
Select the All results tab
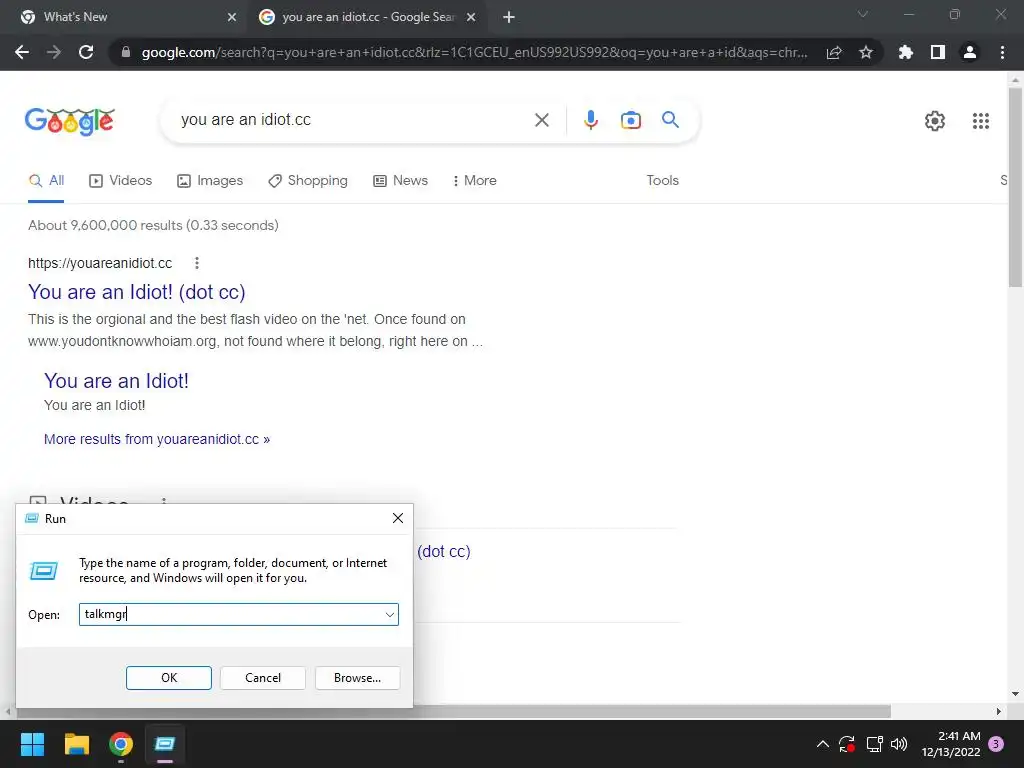click(46, 181)
